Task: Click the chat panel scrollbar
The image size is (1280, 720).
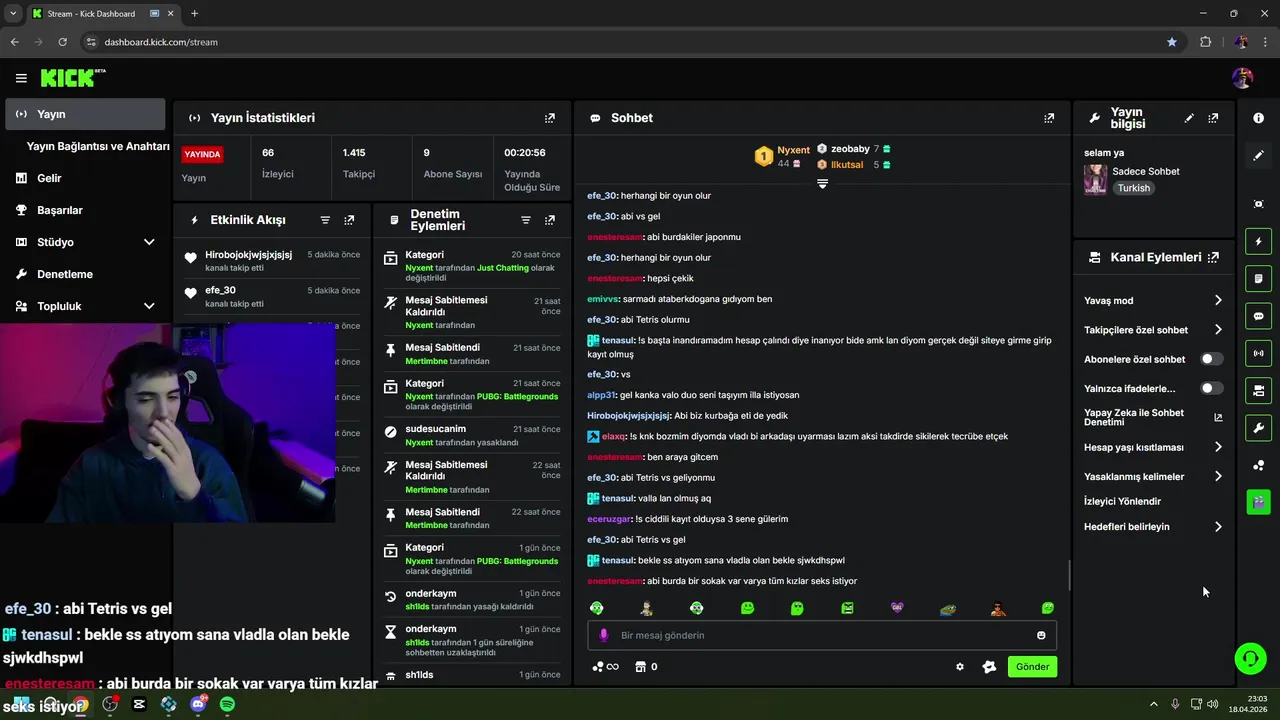Action: click(1069, 575)
